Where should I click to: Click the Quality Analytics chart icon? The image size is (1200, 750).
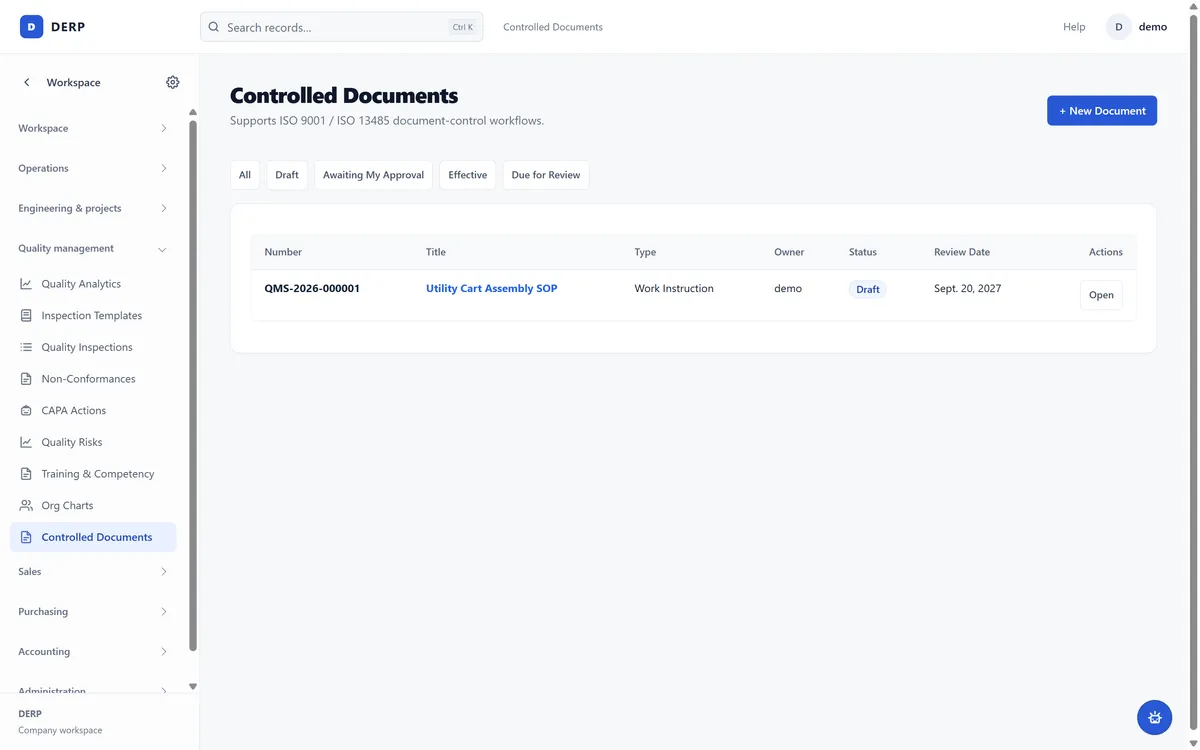[x=26, y=284]
